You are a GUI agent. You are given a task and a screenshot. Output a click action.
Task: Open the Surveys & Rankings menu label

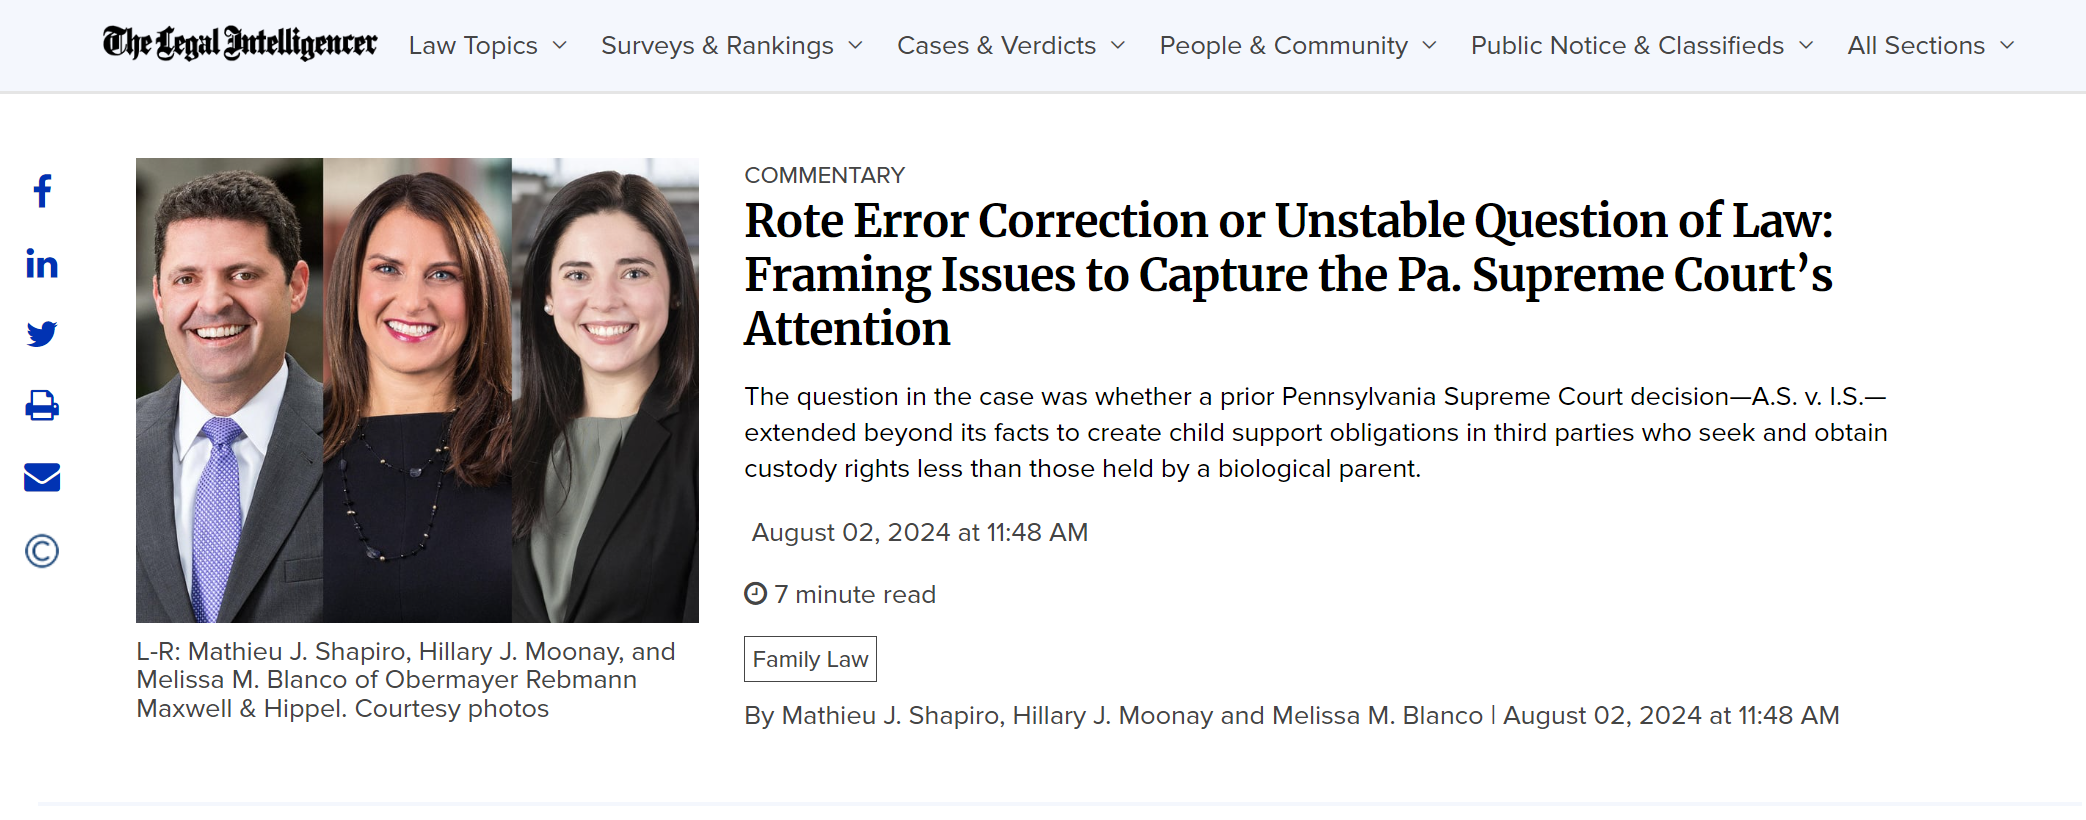(x=717, y=46)
